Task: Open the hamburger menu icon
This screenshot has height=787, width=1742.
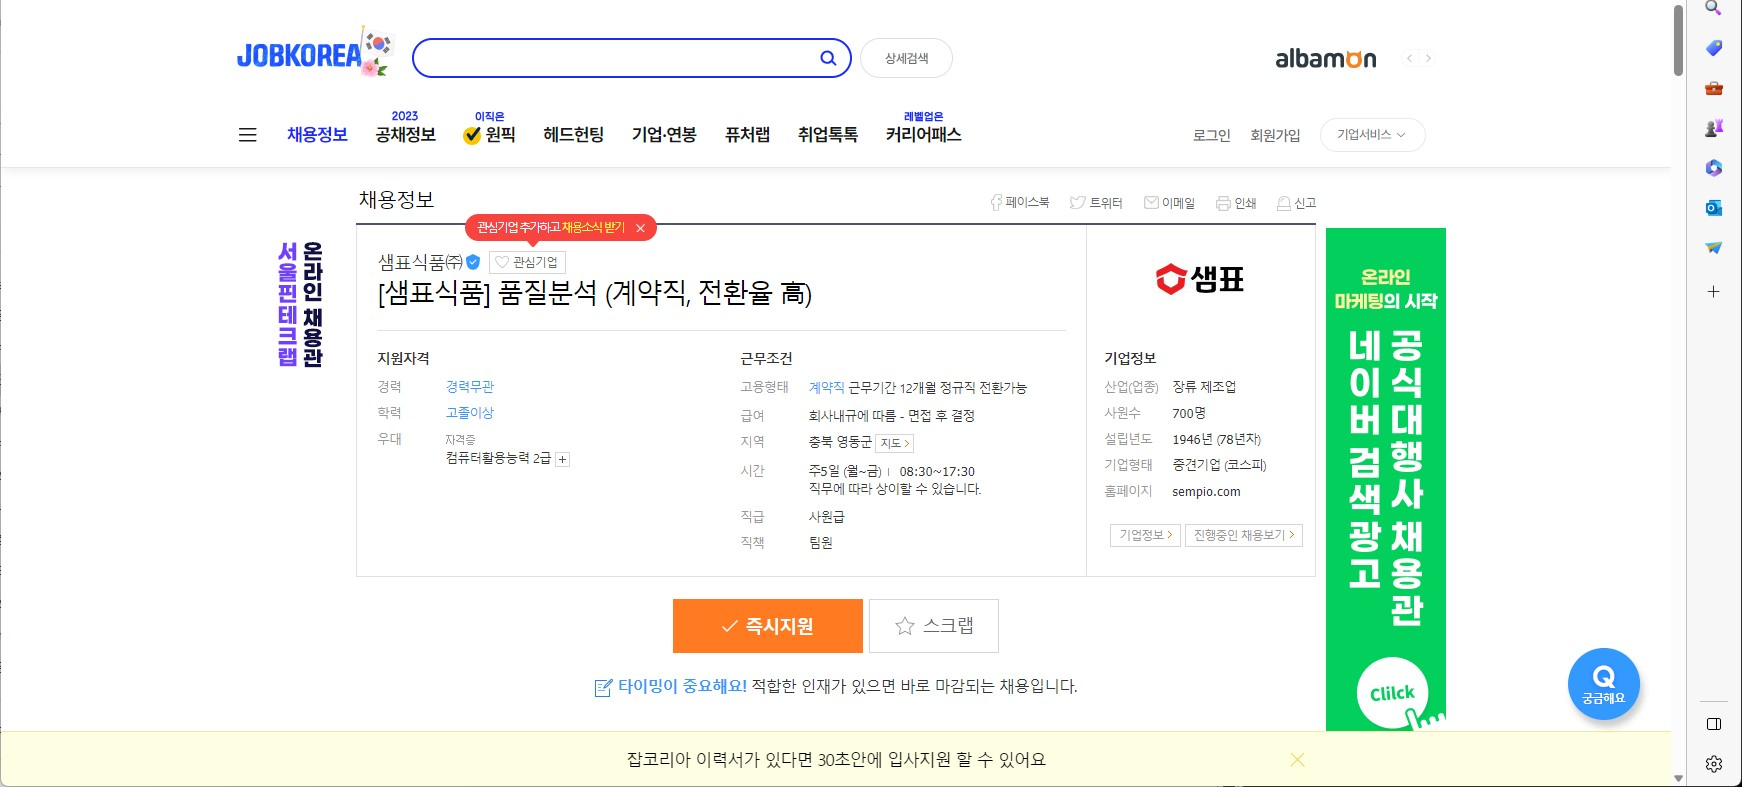Action: (x=248, y=135)
